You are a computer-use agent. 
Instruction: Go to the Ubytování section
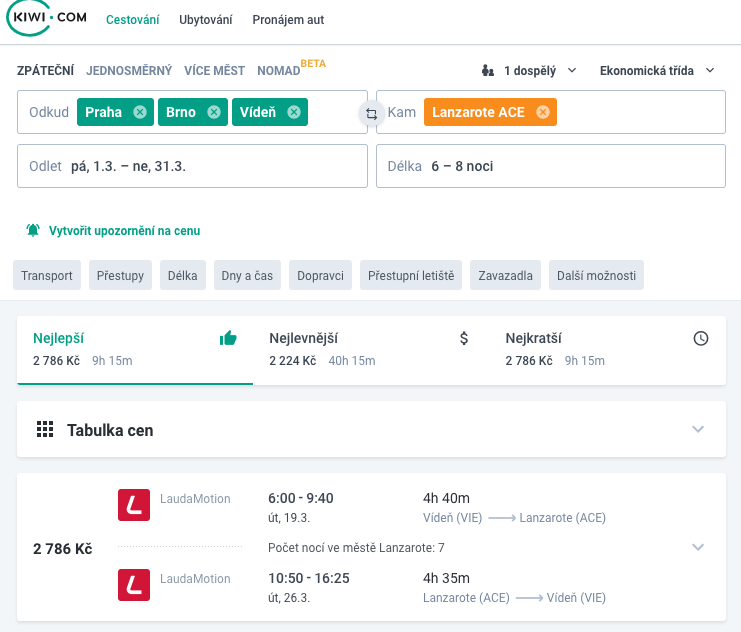point(206,20)
